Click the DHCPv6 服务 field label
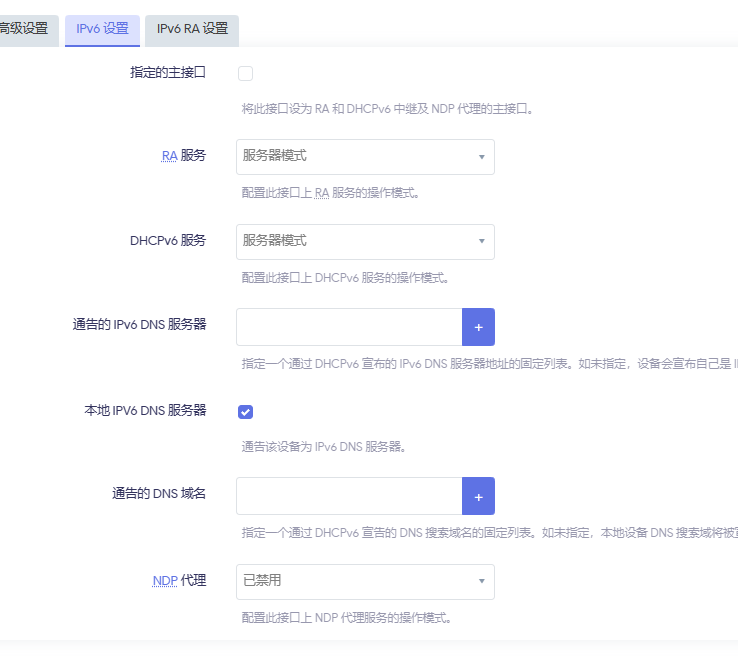The width and height of the screenshot is (738, 656). 168,241
